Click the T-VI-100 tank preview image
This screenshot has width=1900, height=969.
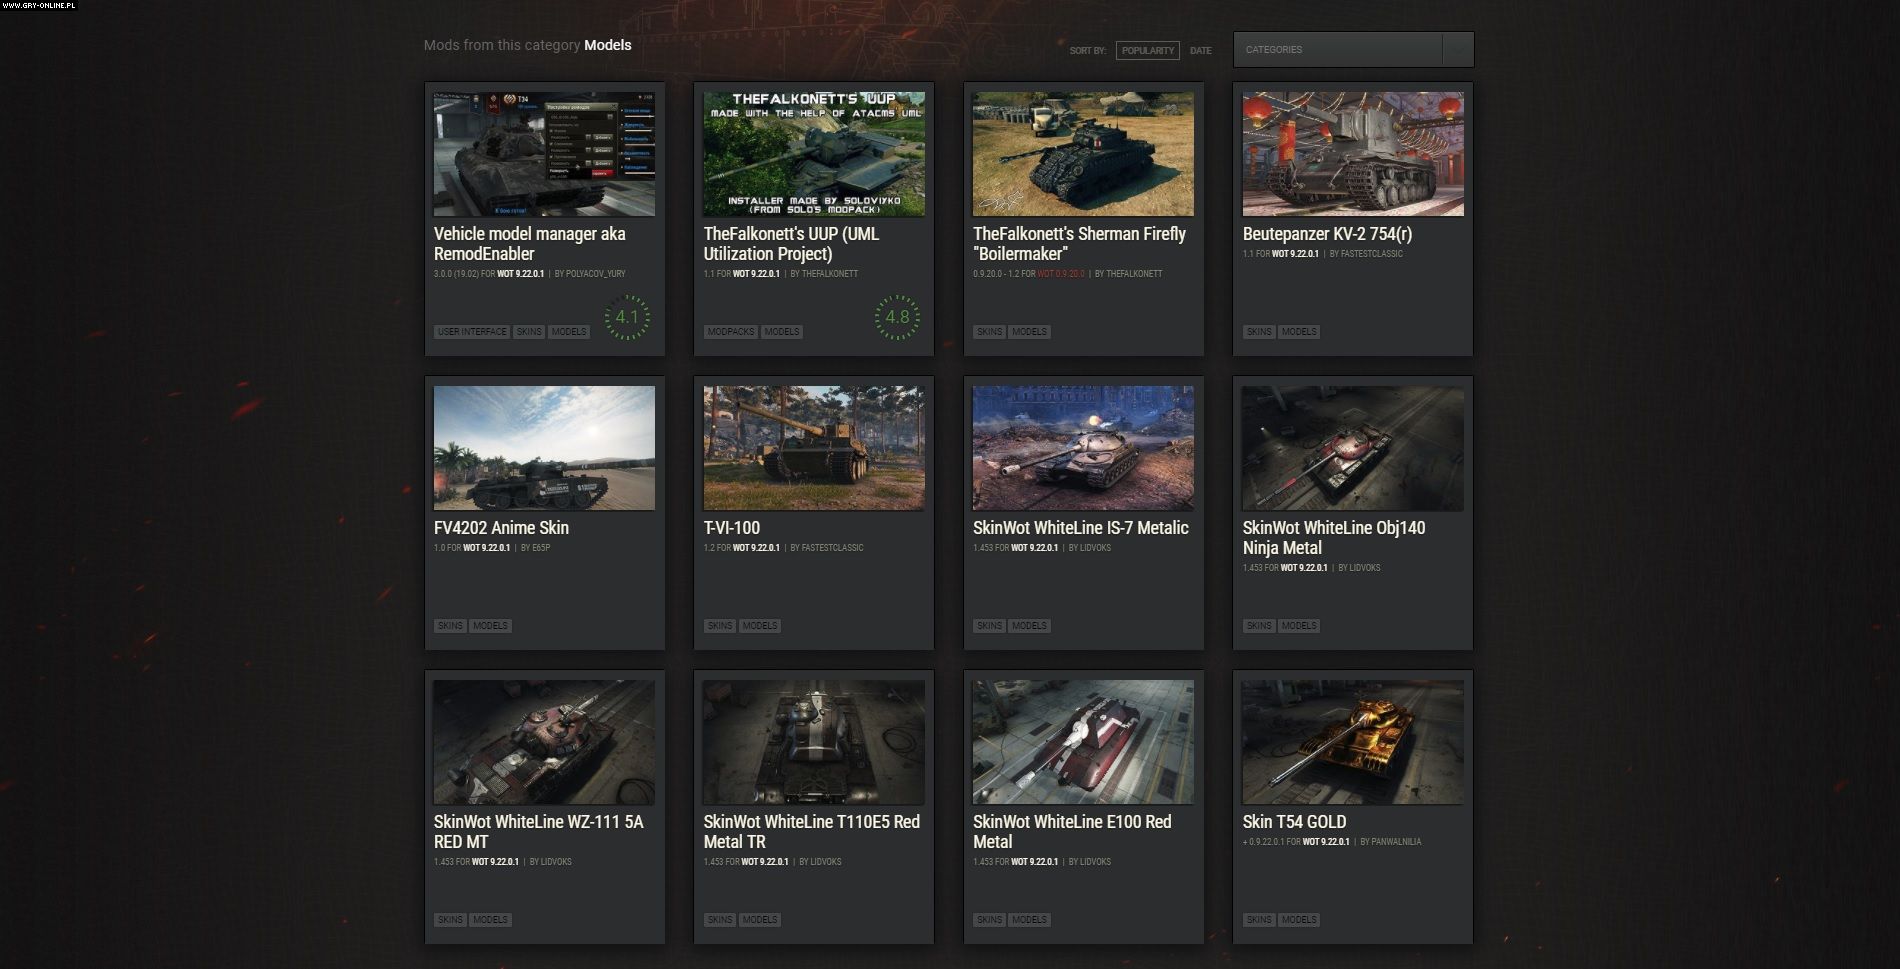point(813,448)
